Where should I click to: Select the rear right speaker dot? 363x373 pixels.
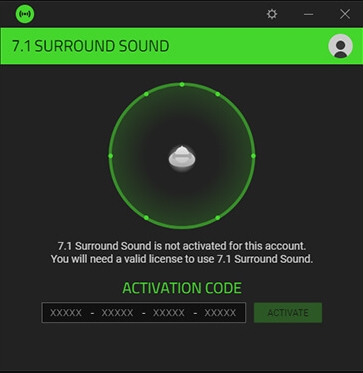pos(218,218)
